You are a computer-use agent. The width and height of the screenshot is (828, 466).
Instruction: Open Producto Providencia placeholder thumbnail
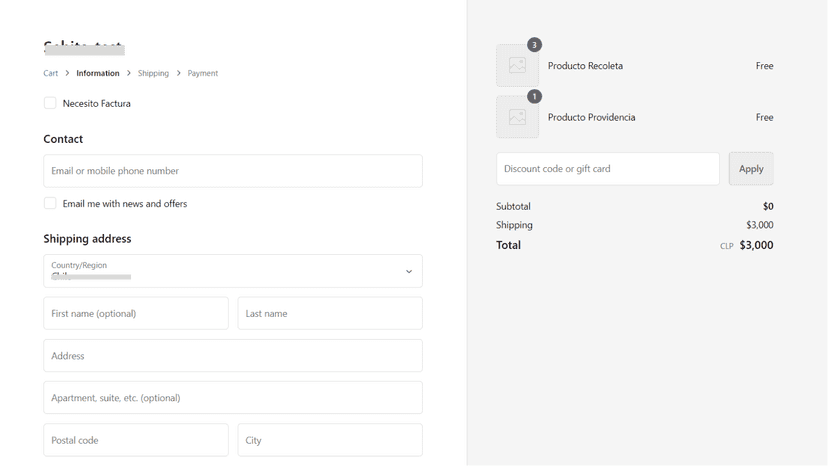click(518, 117)
